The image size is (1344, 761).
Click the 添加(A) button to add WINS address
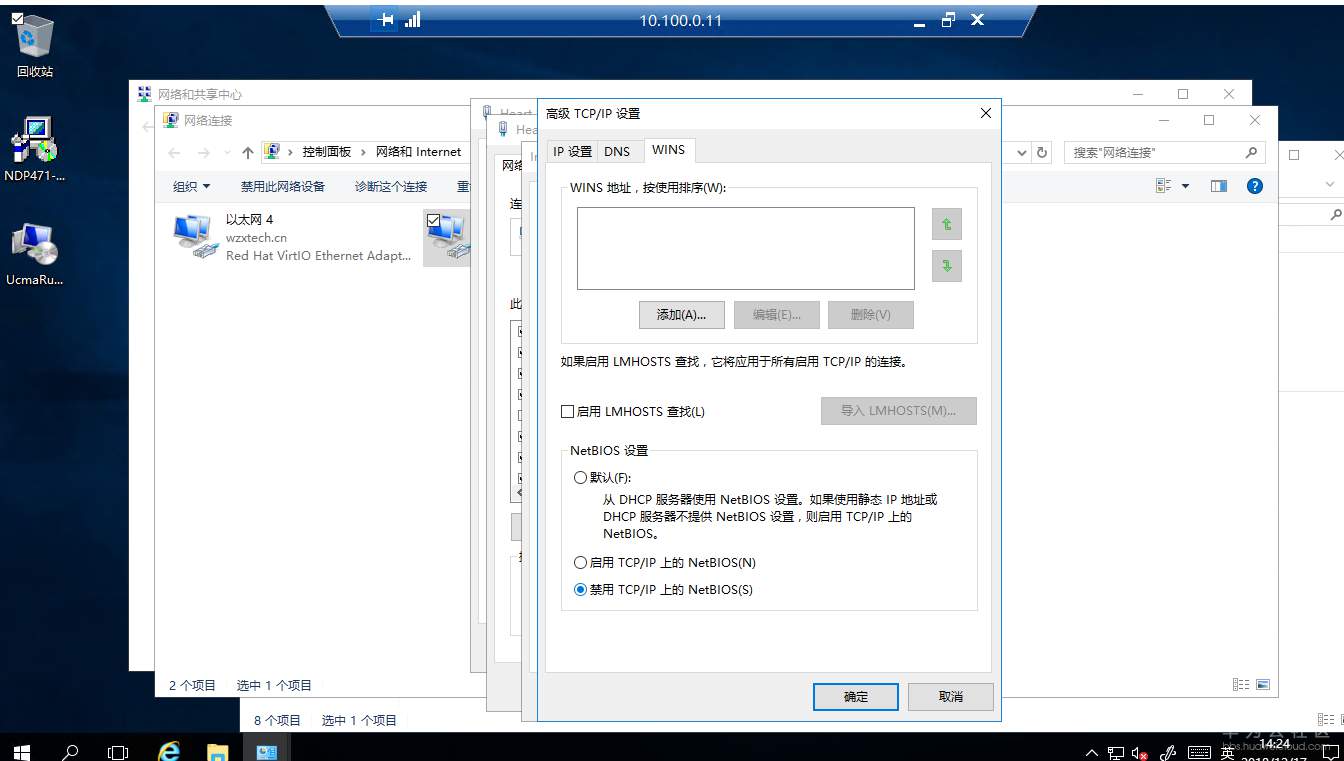pos(682,314)
